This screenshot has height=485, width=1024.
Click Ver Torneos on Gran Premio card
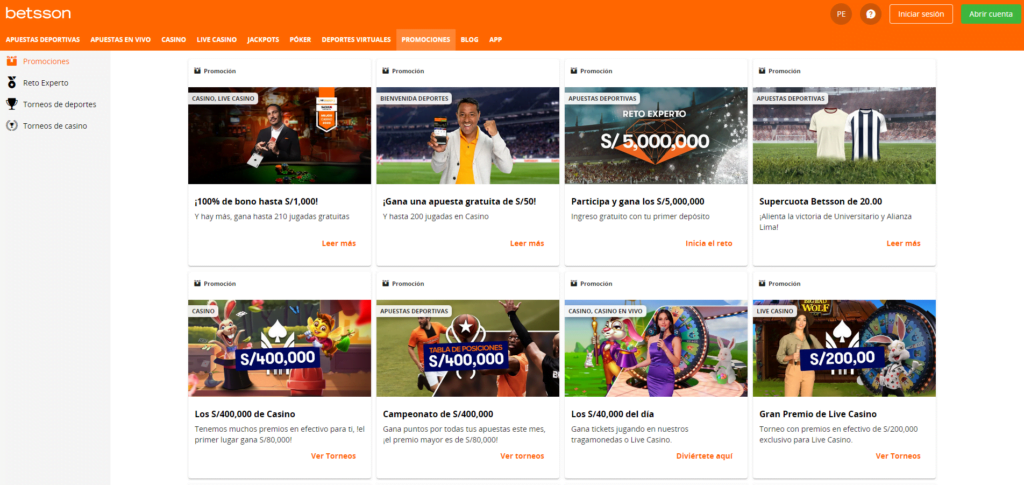(x=898, y=456)
